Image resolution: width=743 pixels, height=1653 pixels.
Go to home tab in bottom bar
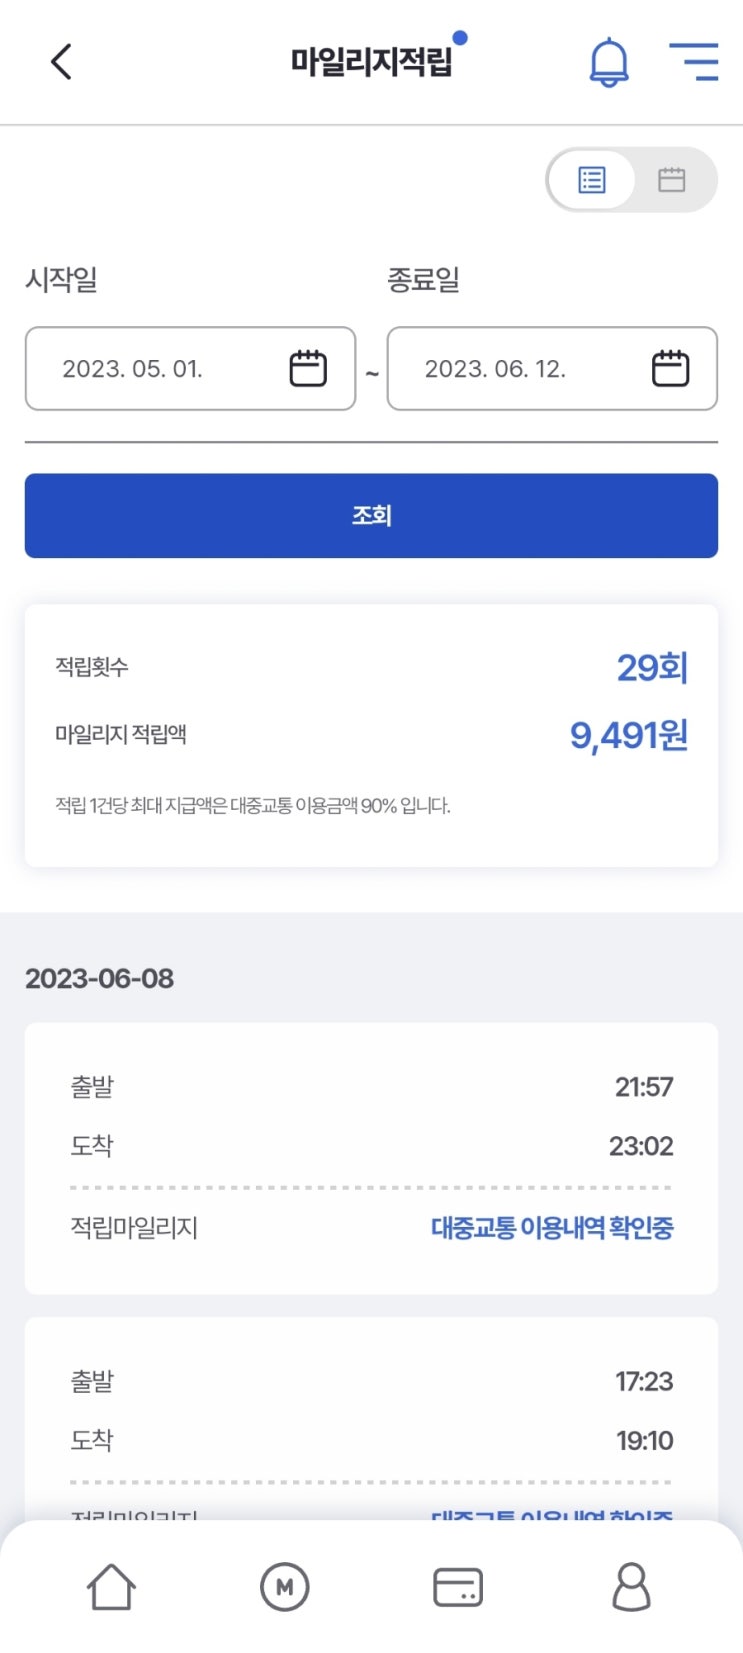(111, 1587)
